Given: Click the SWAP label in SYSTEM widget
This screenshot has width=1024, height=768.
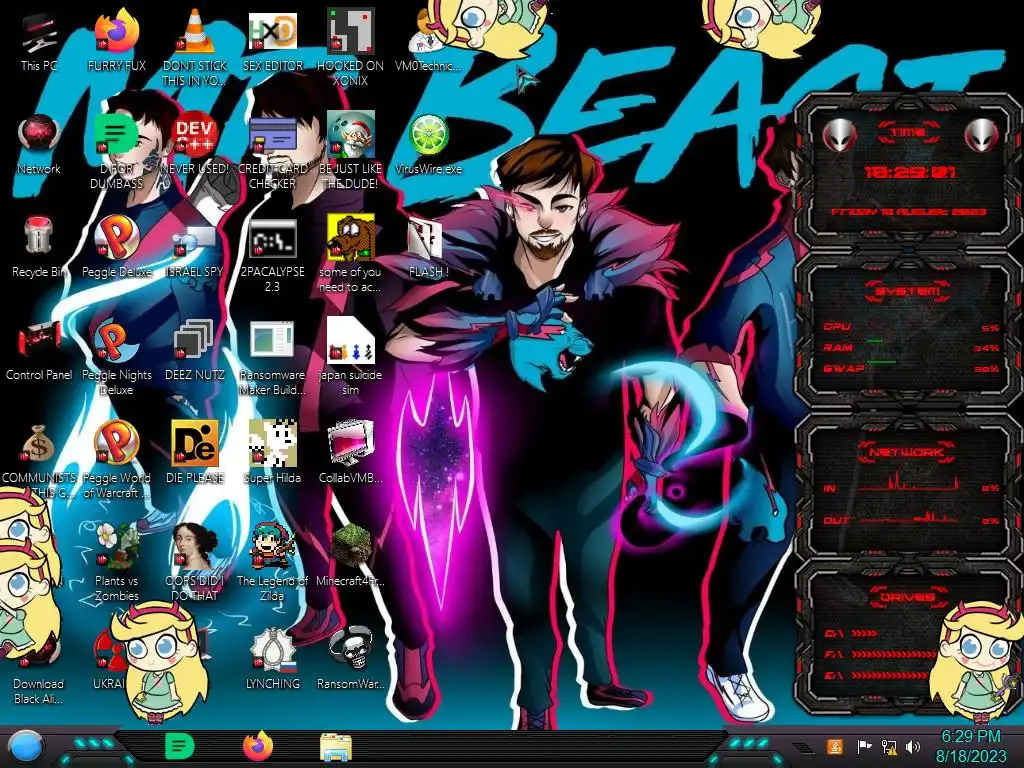Looking at the screenshot, I should (843, 368).
